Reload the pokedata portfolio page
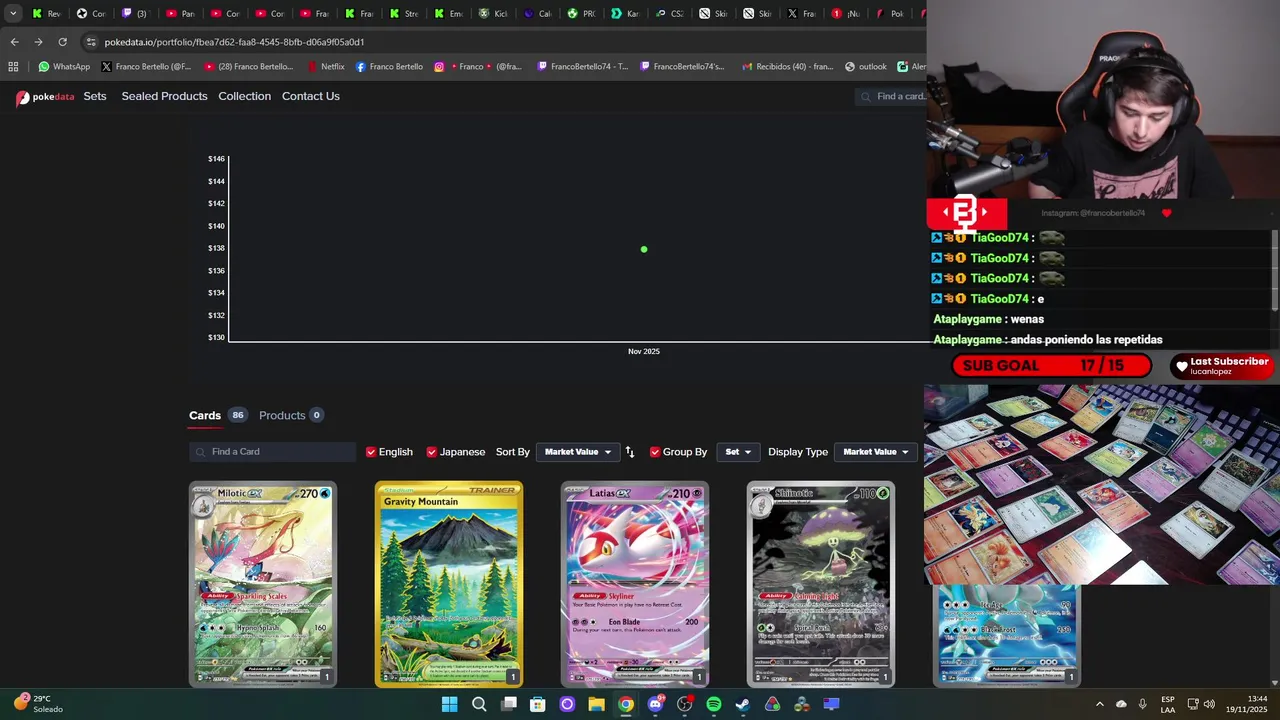 point(62,42)
